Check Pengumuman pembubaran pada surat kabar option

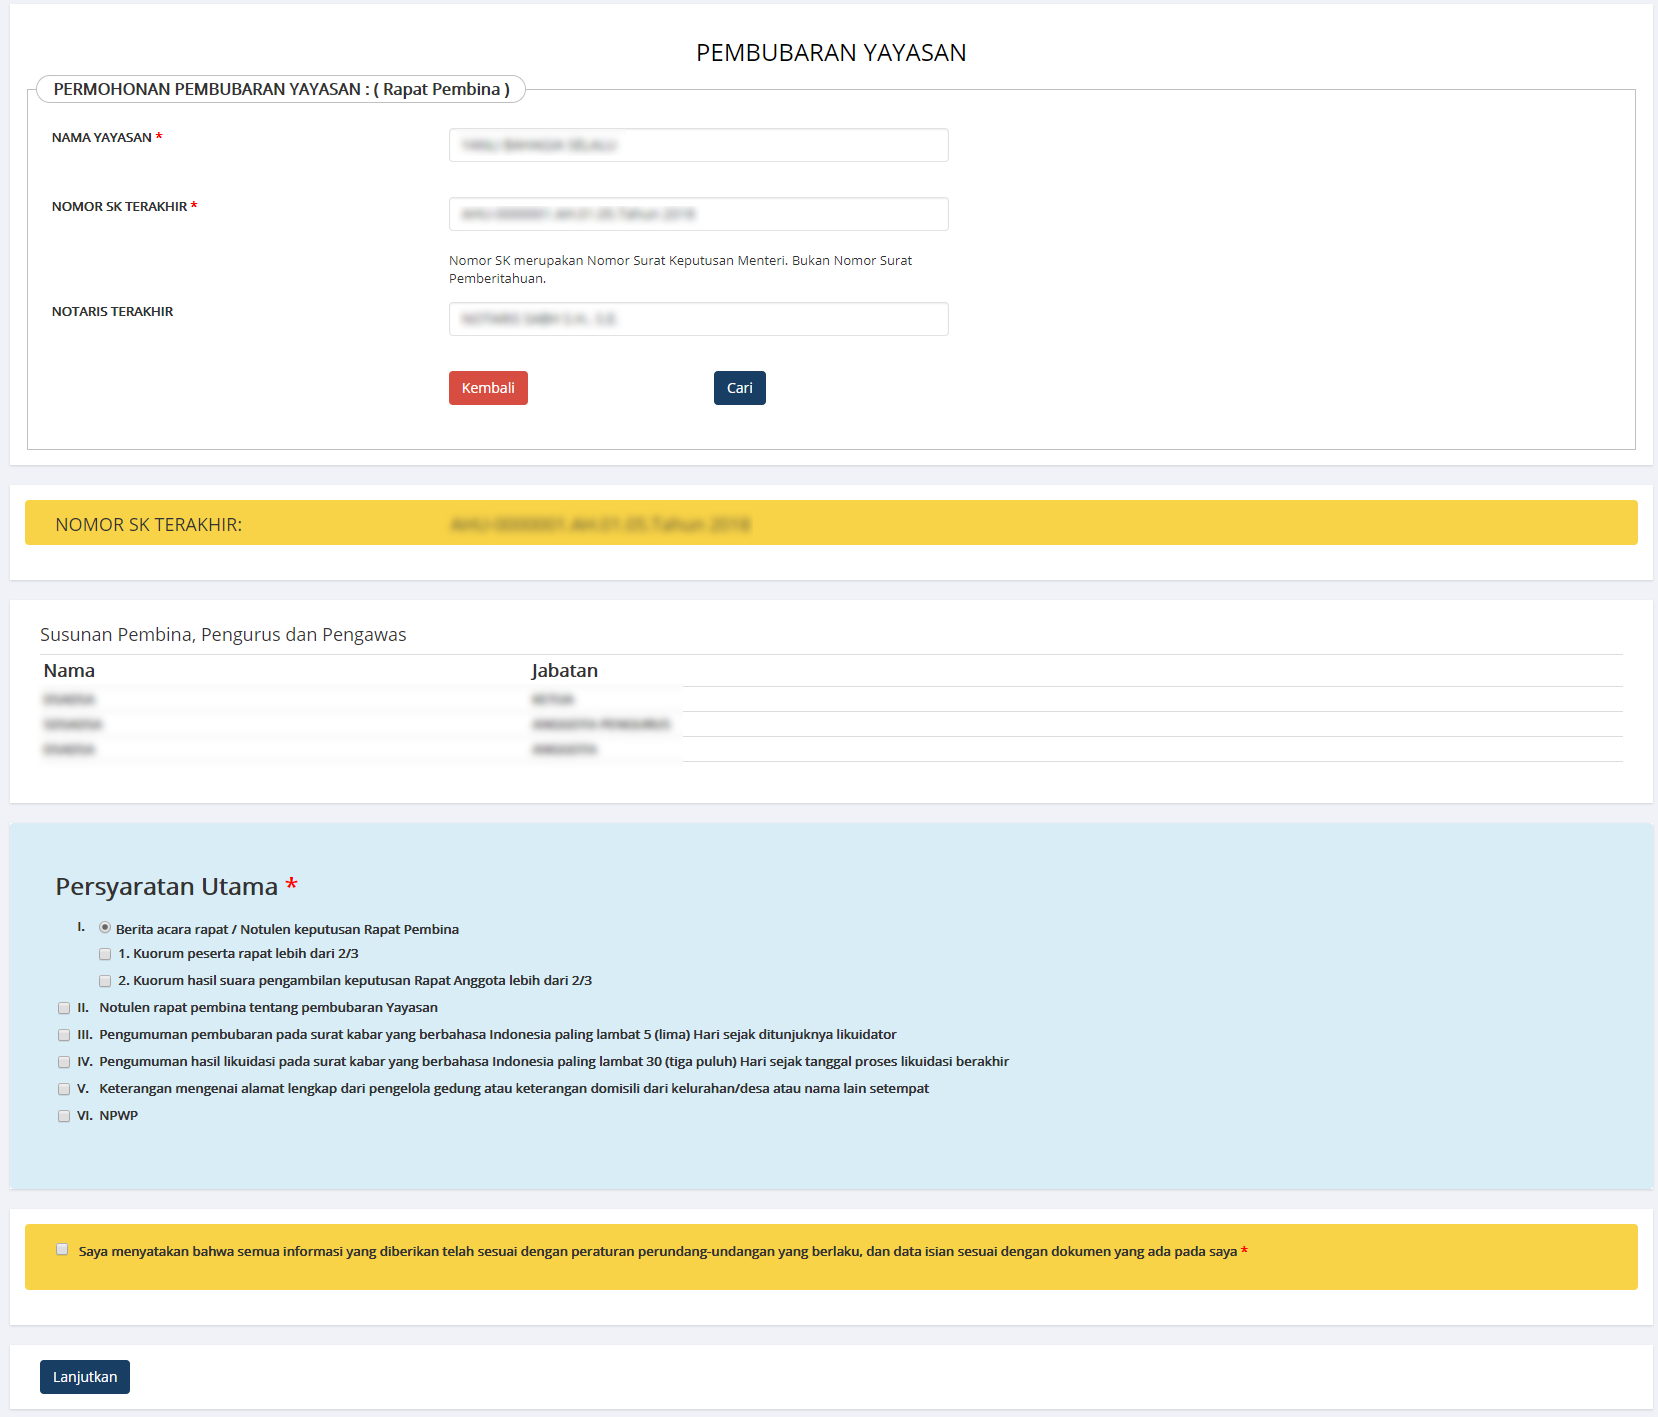(x=64, y=1035)
